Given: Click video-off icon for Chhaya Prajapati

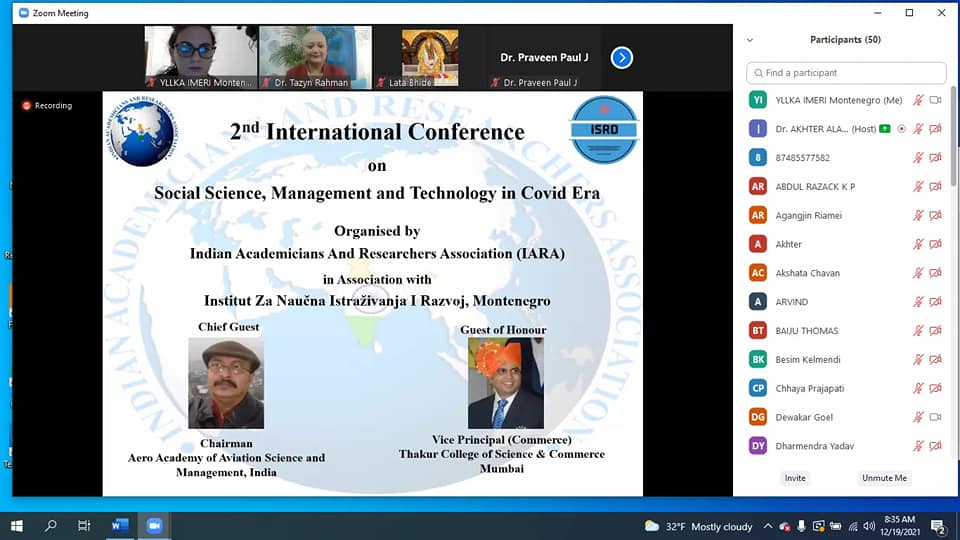Looking at the screenshot, I should [936, 388].
